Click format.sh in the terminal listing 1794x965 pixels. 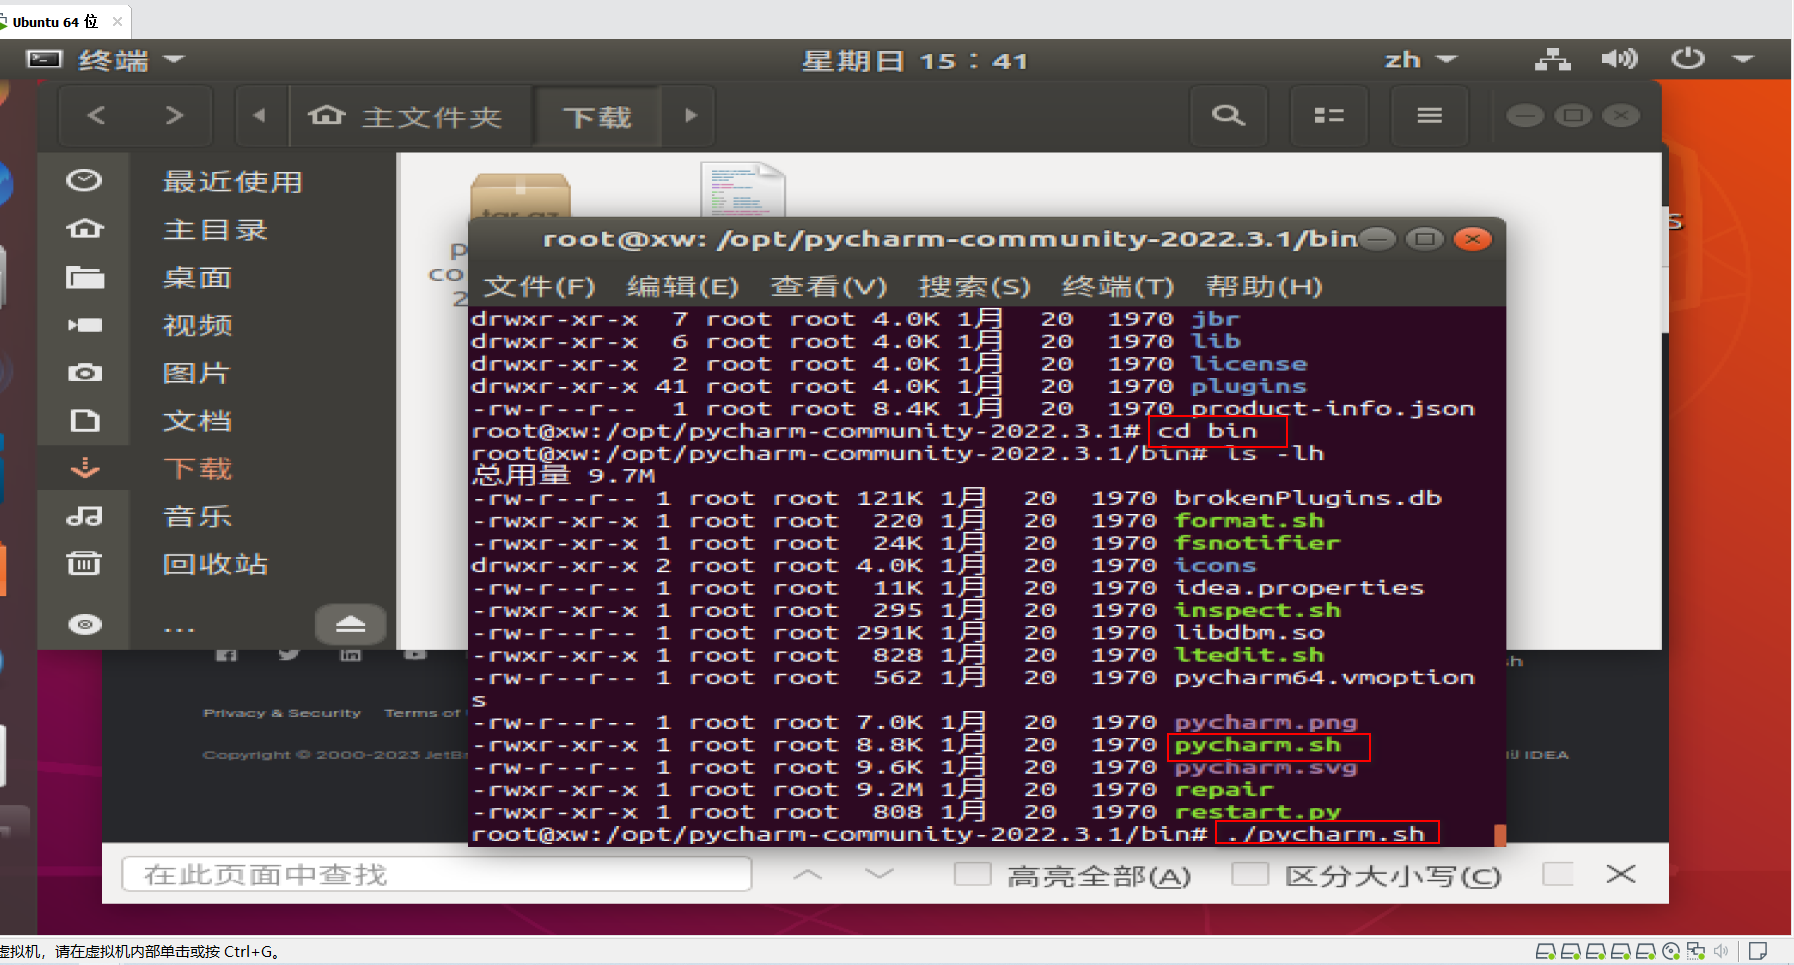coord(1249,520)
